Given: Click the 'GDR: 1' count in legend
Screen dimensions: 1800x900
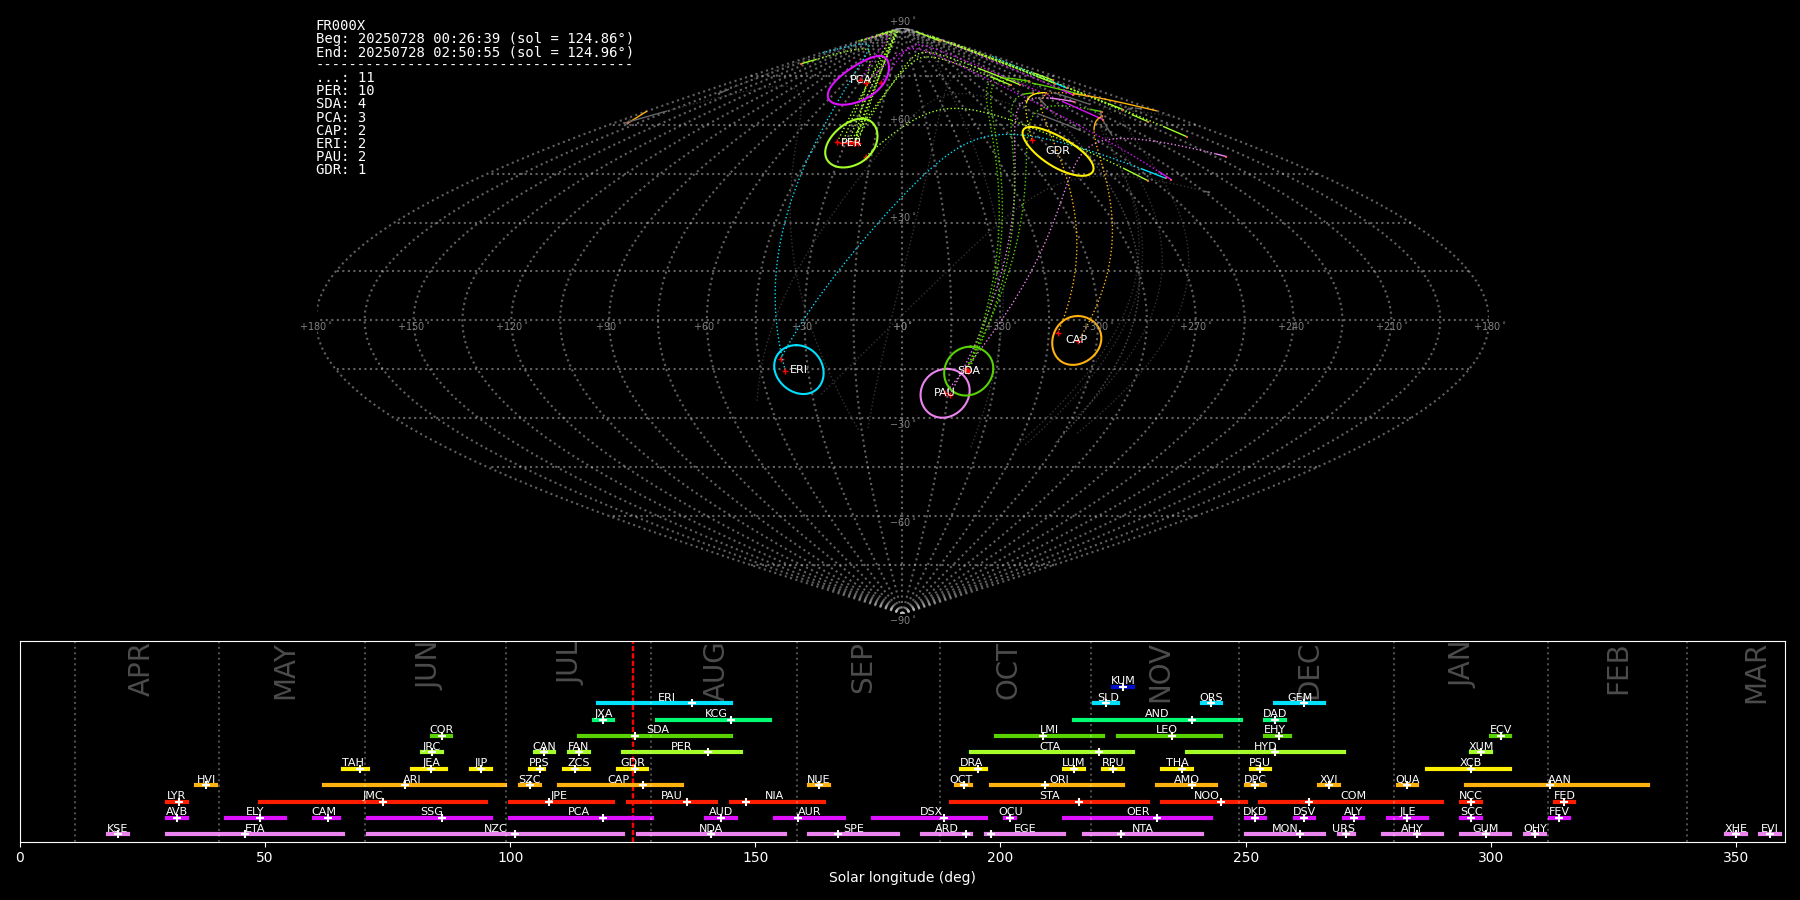Looking at the screenshot, I should coord(341,169).
